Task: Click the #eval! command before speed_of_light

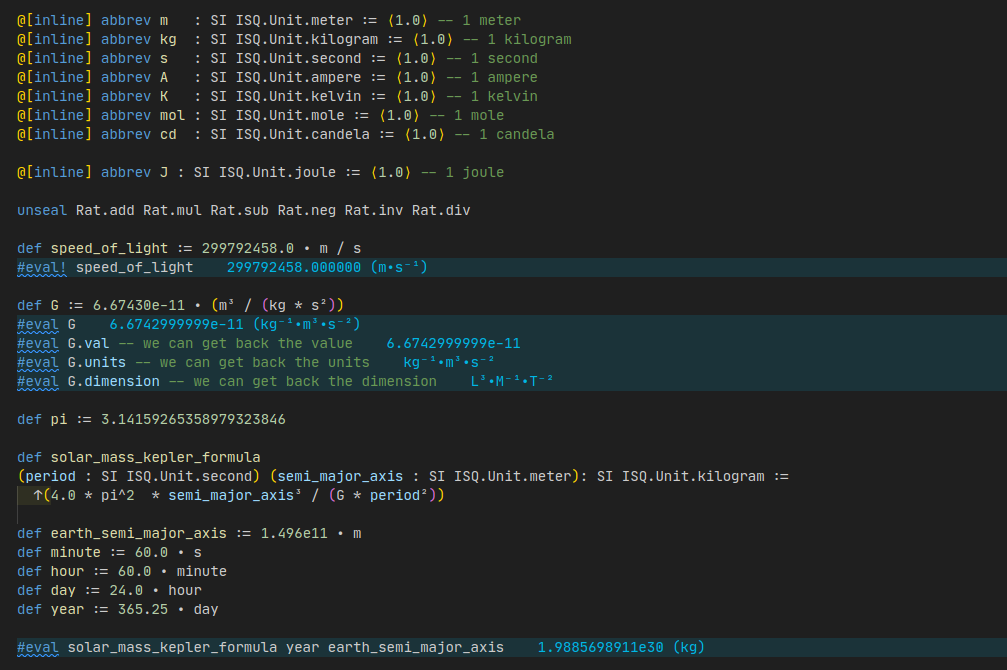Action: coord(42,267)
